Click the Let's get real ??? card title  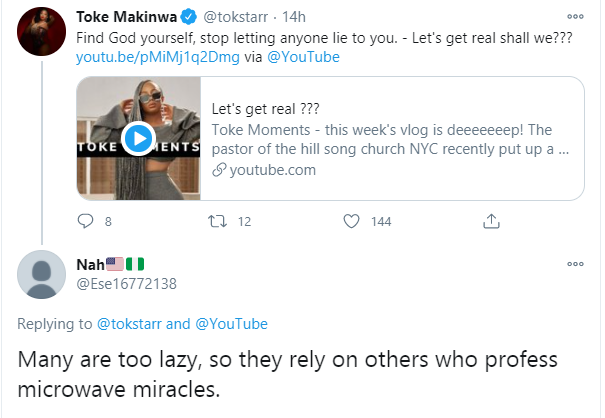point(265,109)
